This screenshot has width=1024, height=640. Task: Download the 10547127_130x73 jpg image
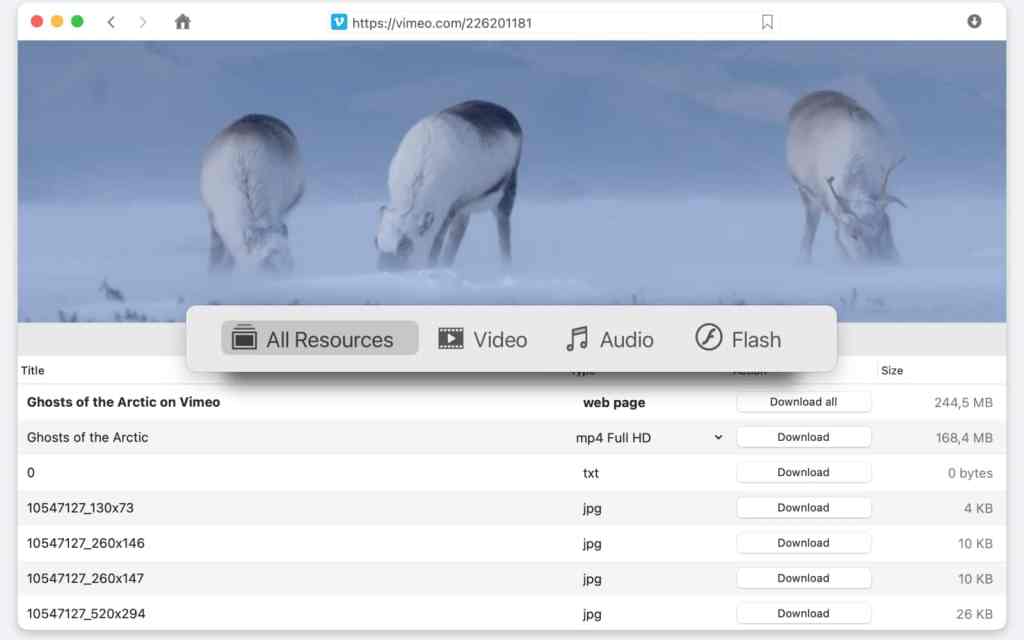pos(803,508)
